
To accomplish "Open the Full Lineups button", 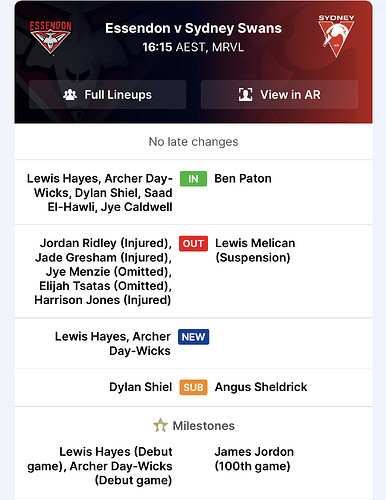I will (x=107, y=95).
